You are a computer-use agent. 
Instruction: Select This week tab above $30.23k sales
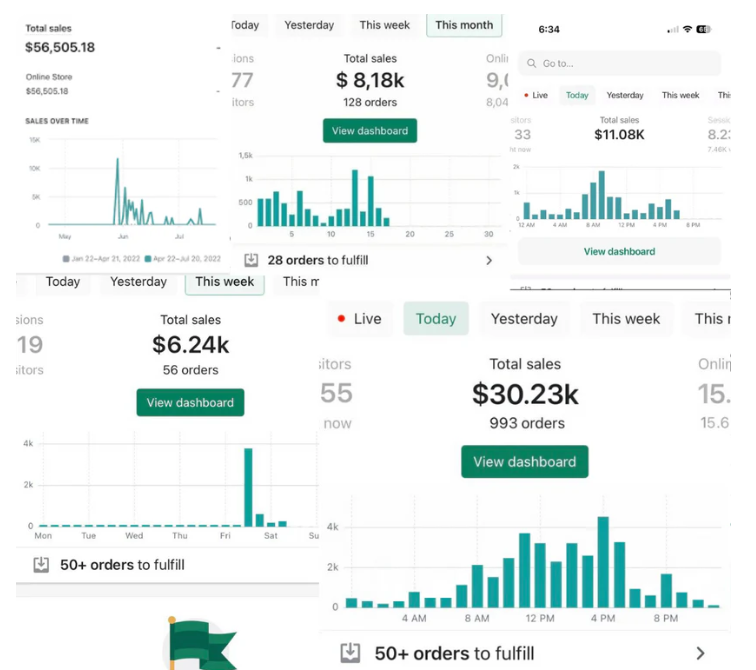pyautogui.click(x=626, y=319)
